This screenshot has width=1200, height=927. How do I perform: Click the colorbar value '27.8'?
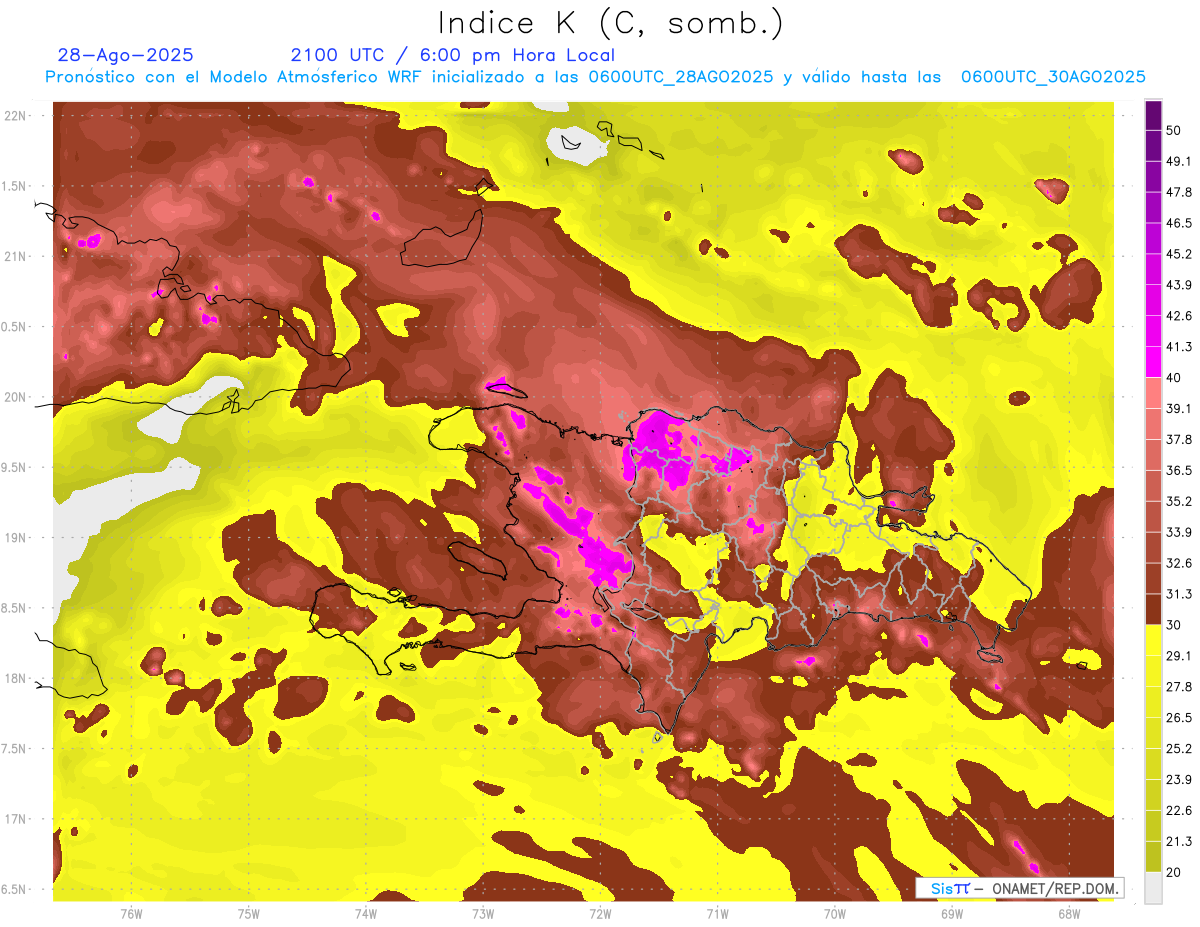(1178, 687)
